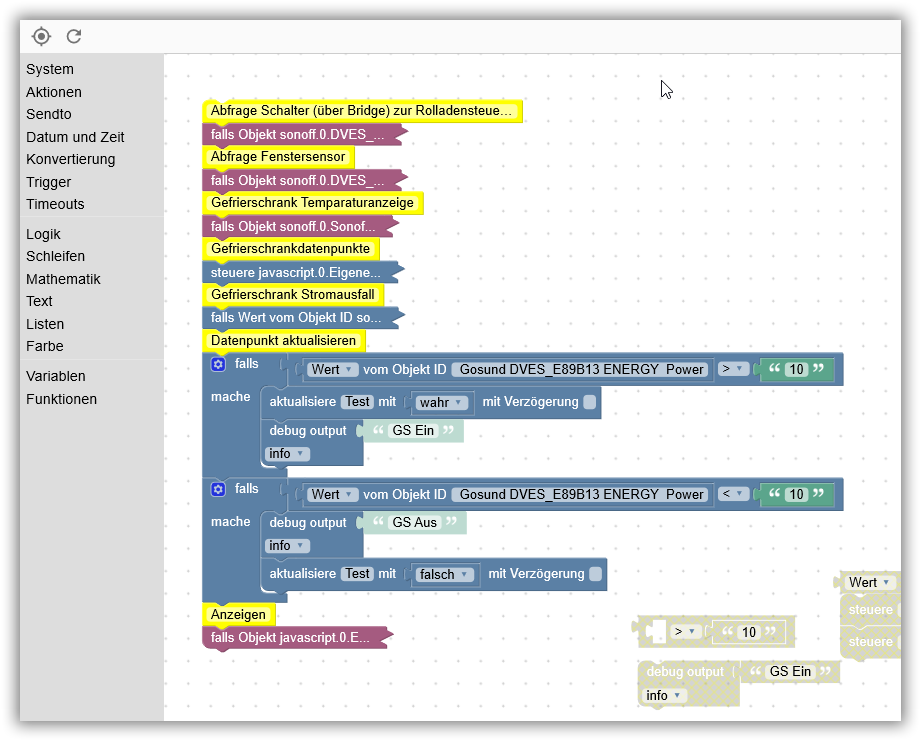
Task: Open info level dropdown under GS Ein
Action: 287,453
